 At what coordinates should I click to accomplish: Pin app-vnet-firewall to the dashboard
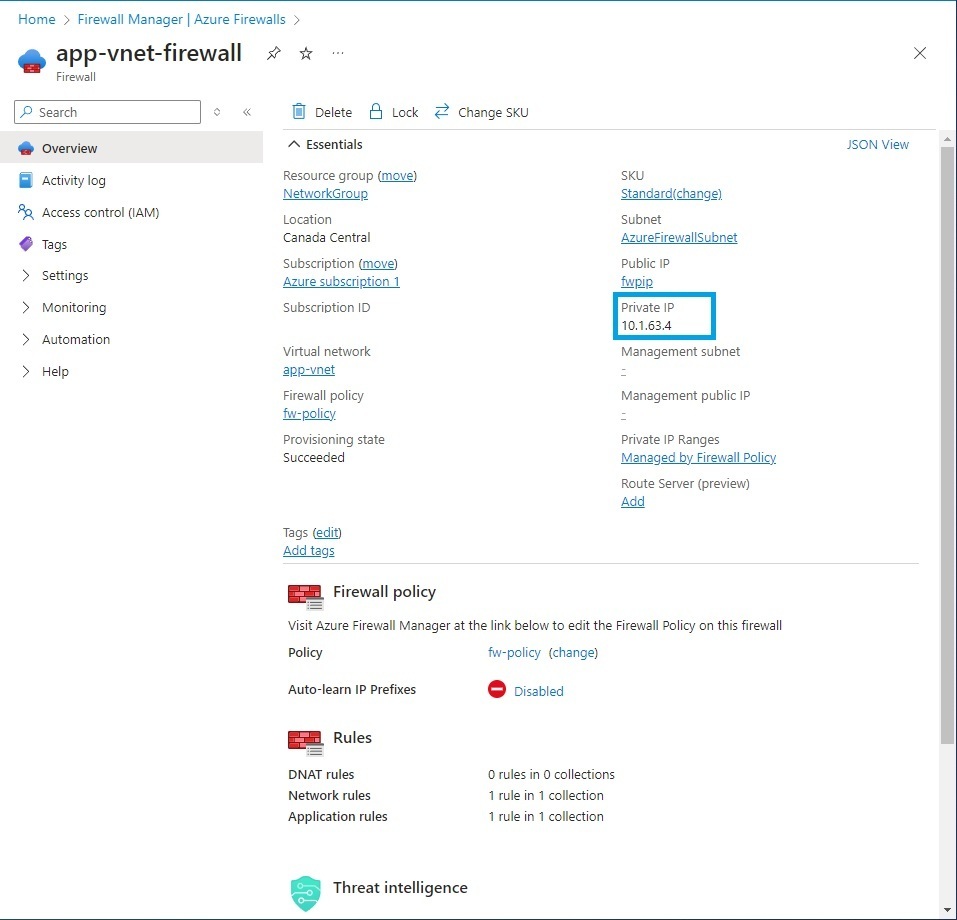[x=273, y=53]
